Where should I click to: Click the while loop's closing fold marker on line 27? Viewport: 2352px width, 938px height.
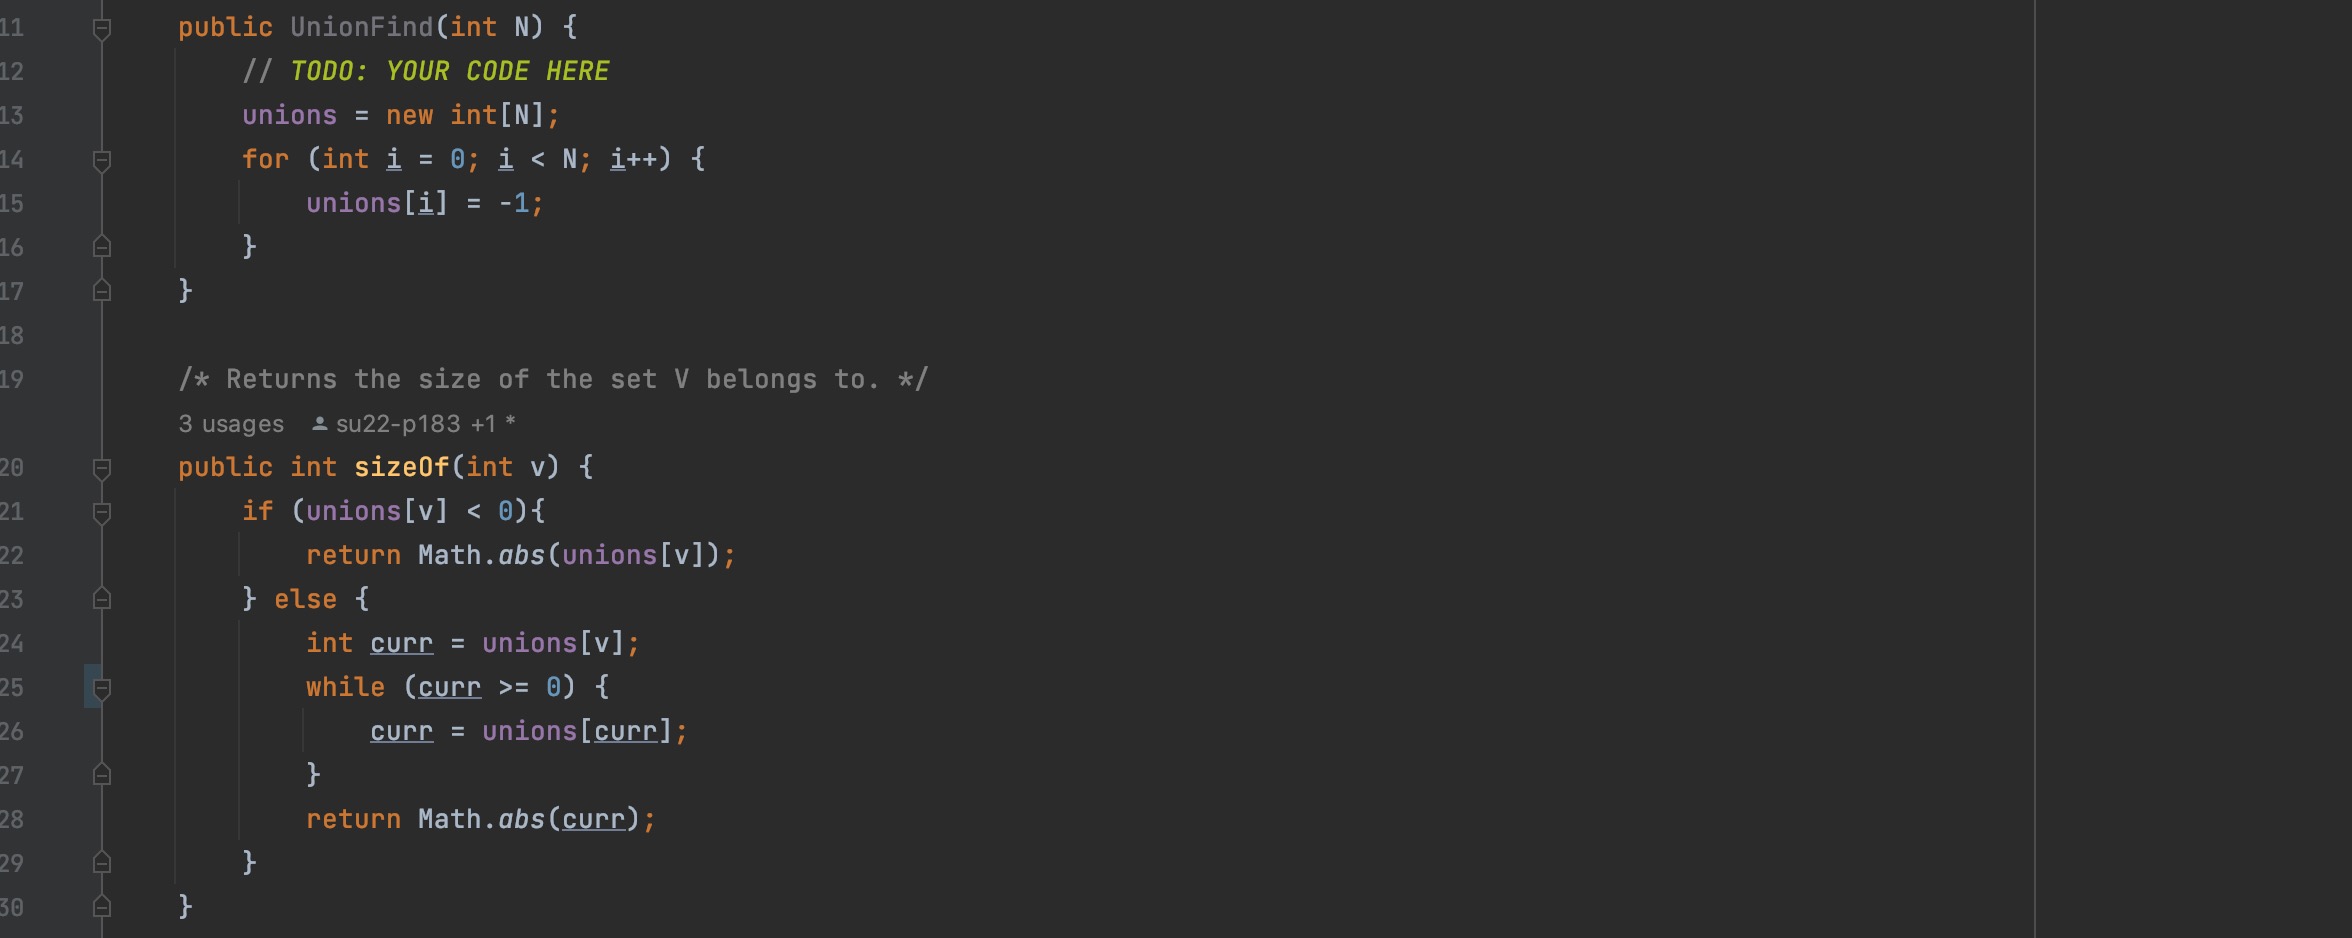pos(101,775)
